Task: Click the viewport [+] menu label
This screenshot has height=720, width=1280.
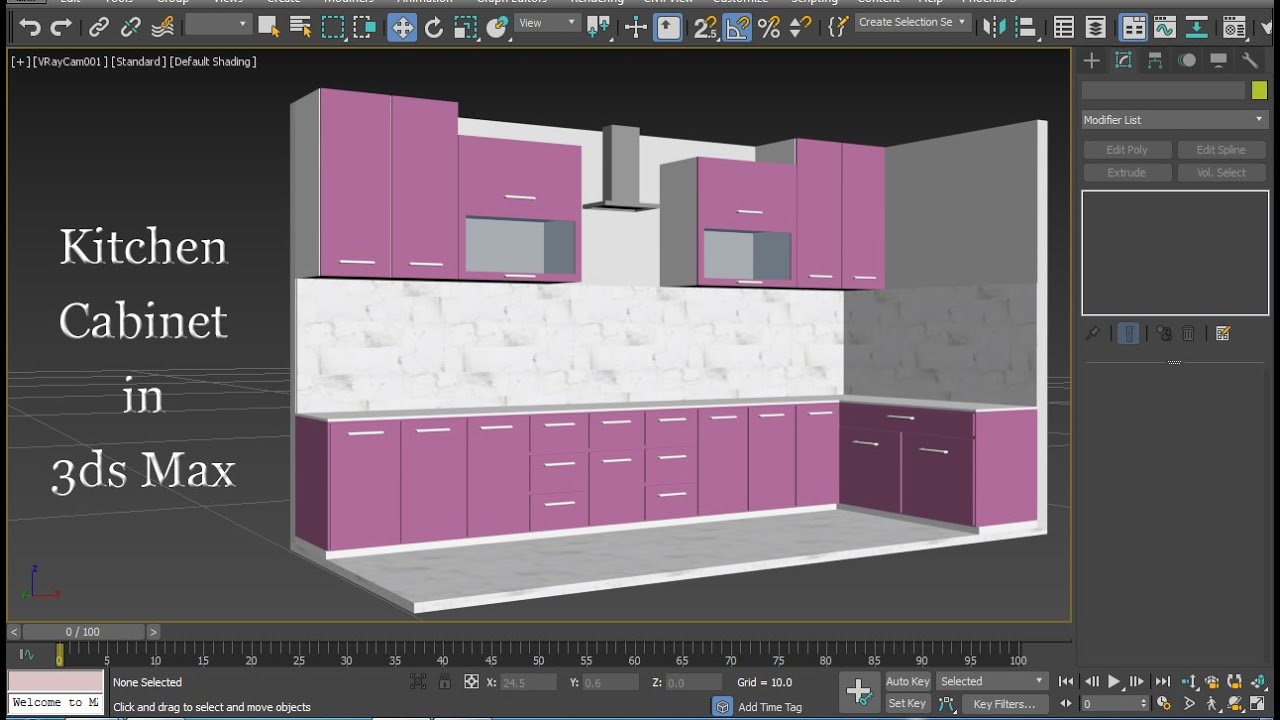Action: coord(19,62)
